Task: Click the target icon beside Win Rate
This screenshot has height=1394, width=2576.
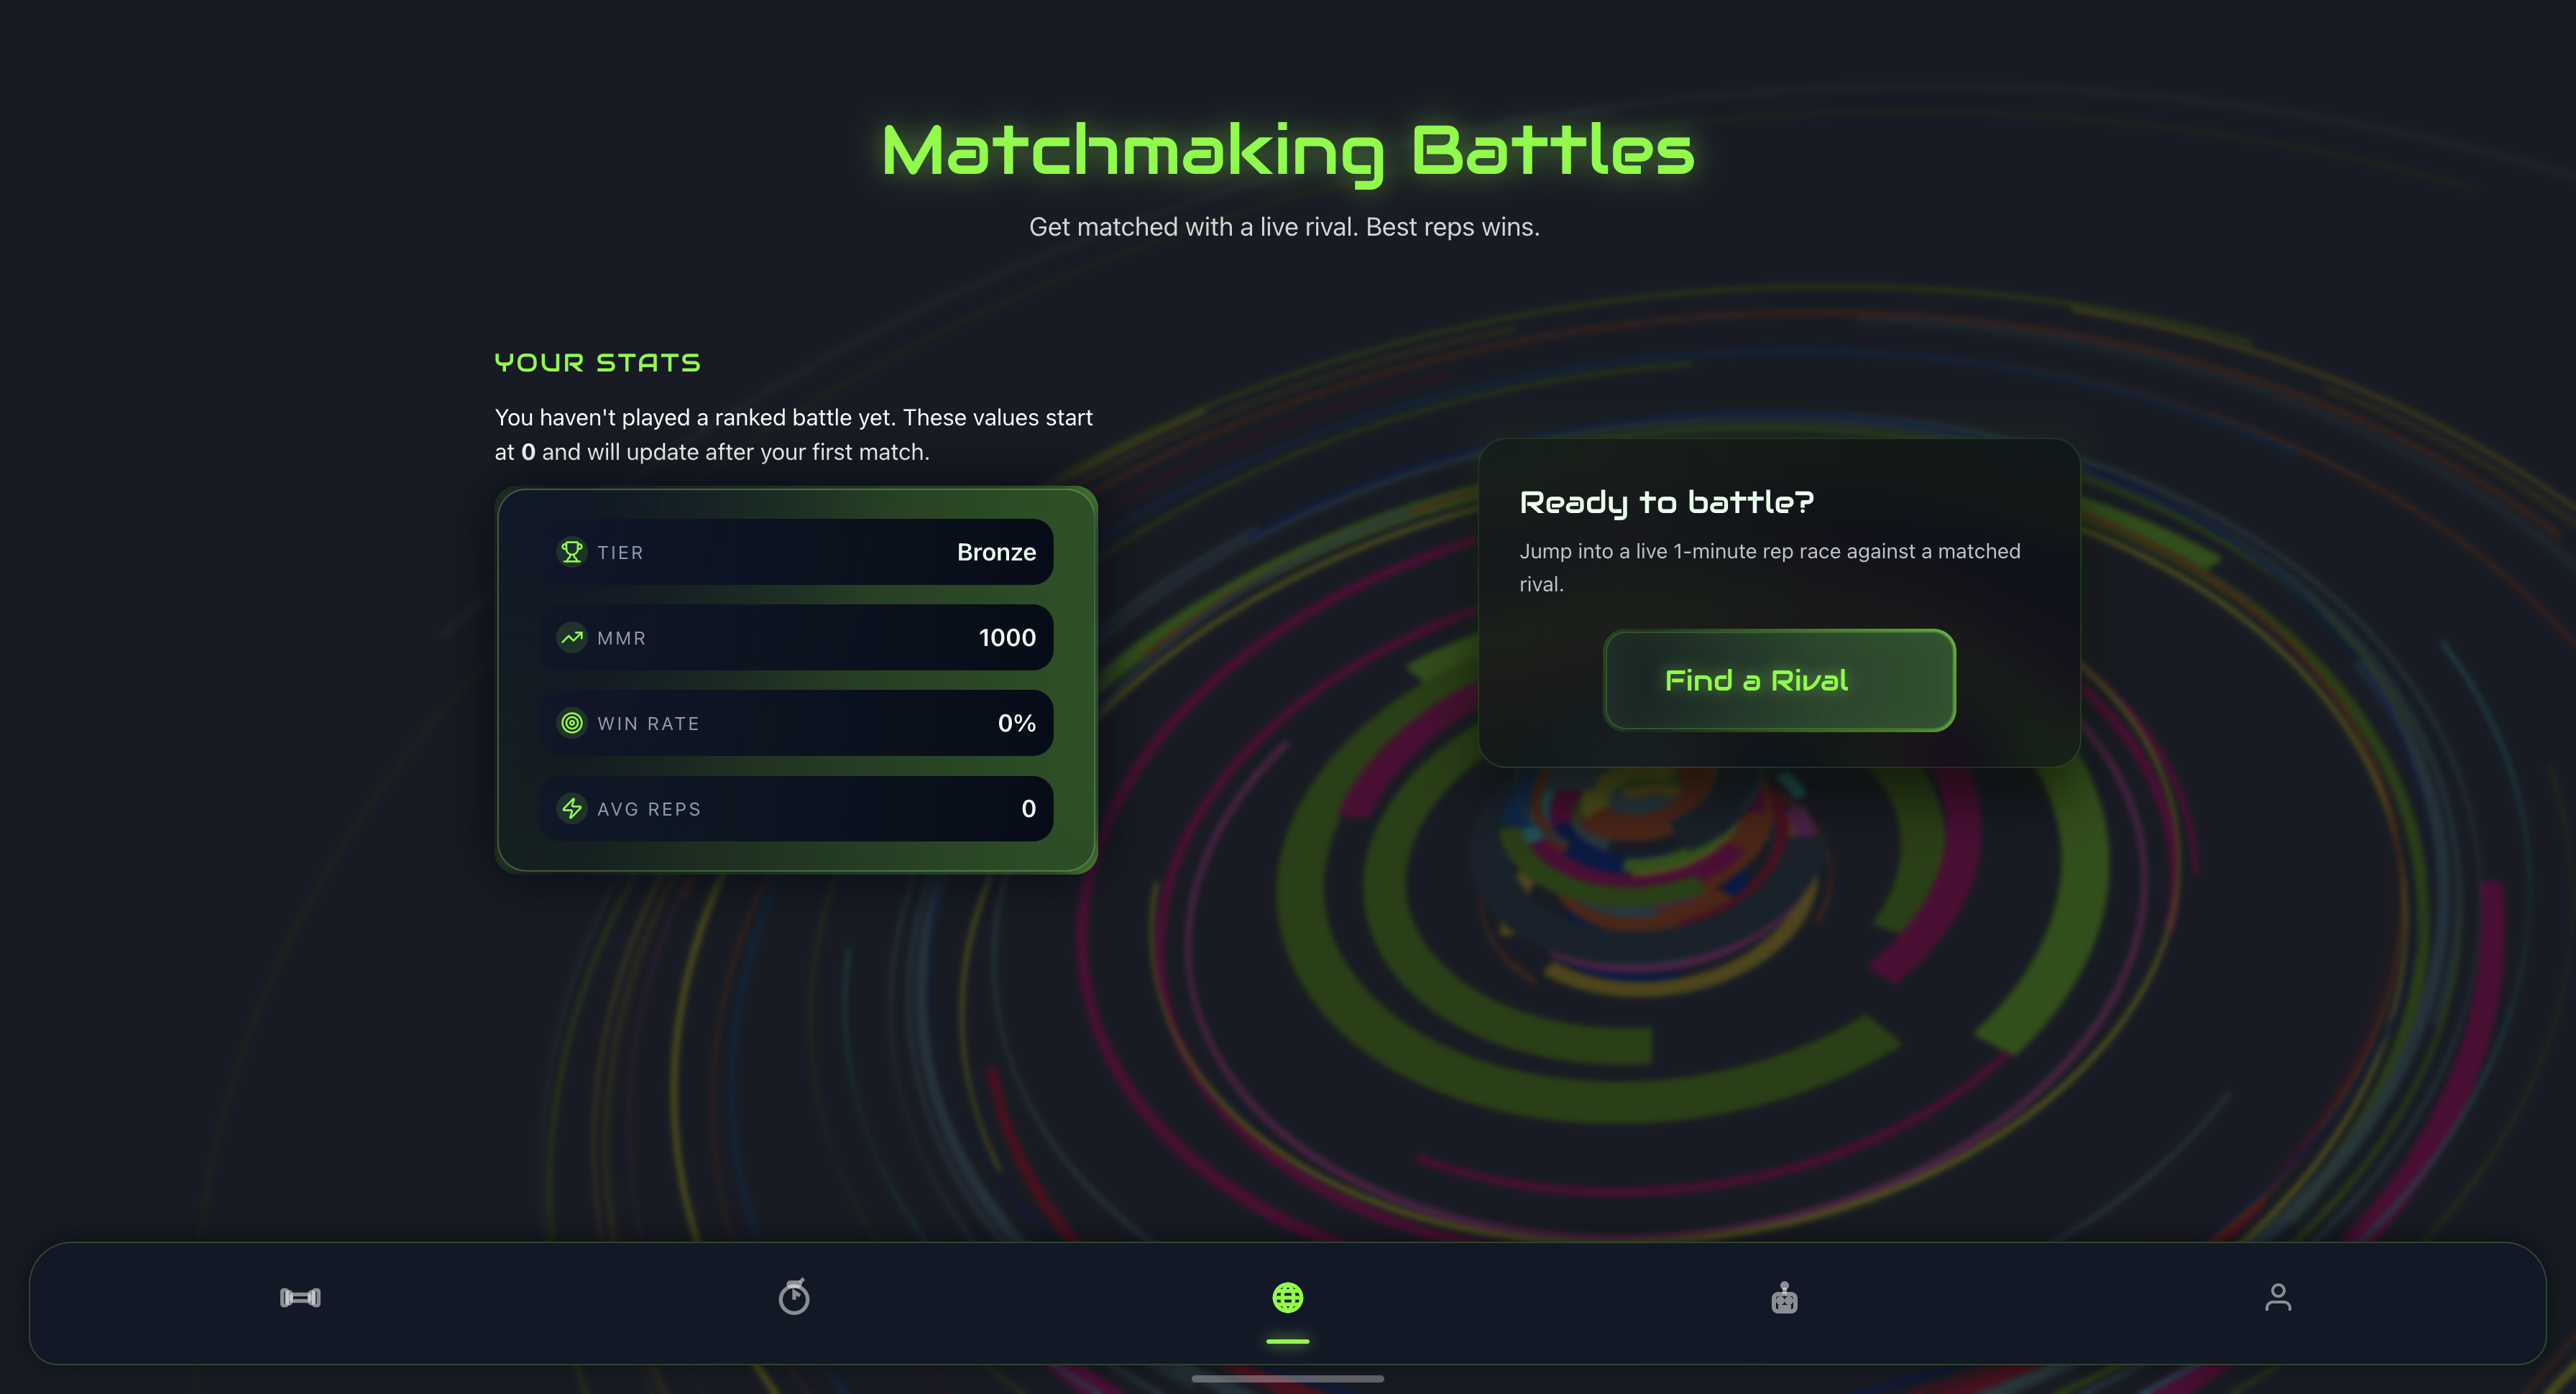Action: pyautogui.click(x=572, y=723)
